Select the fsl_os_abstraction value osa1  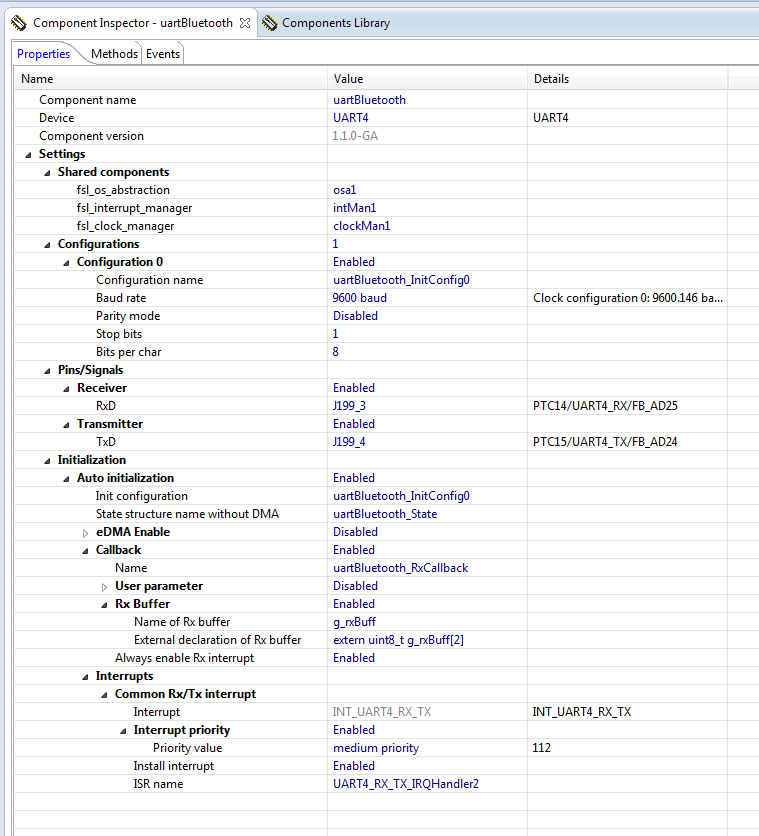tap(345, 190)
